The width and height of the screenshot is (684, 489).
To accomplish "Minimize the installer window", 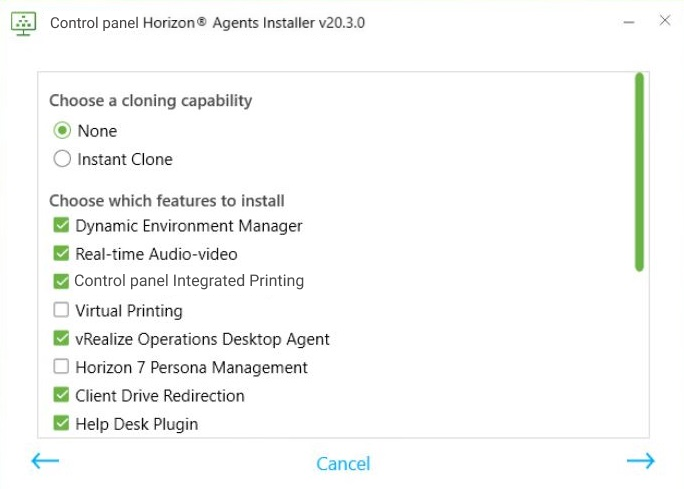I will click(x=628, y=21).
